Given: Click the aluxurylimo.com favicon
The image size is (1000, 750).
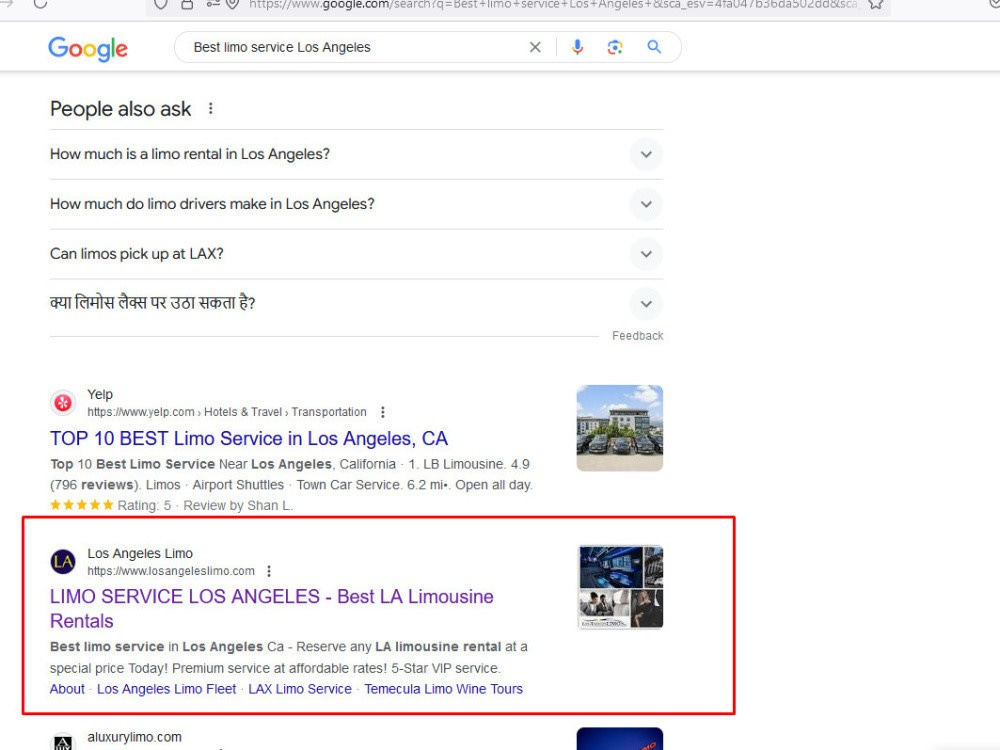Looking at the screenshot, I should (63, 742).
